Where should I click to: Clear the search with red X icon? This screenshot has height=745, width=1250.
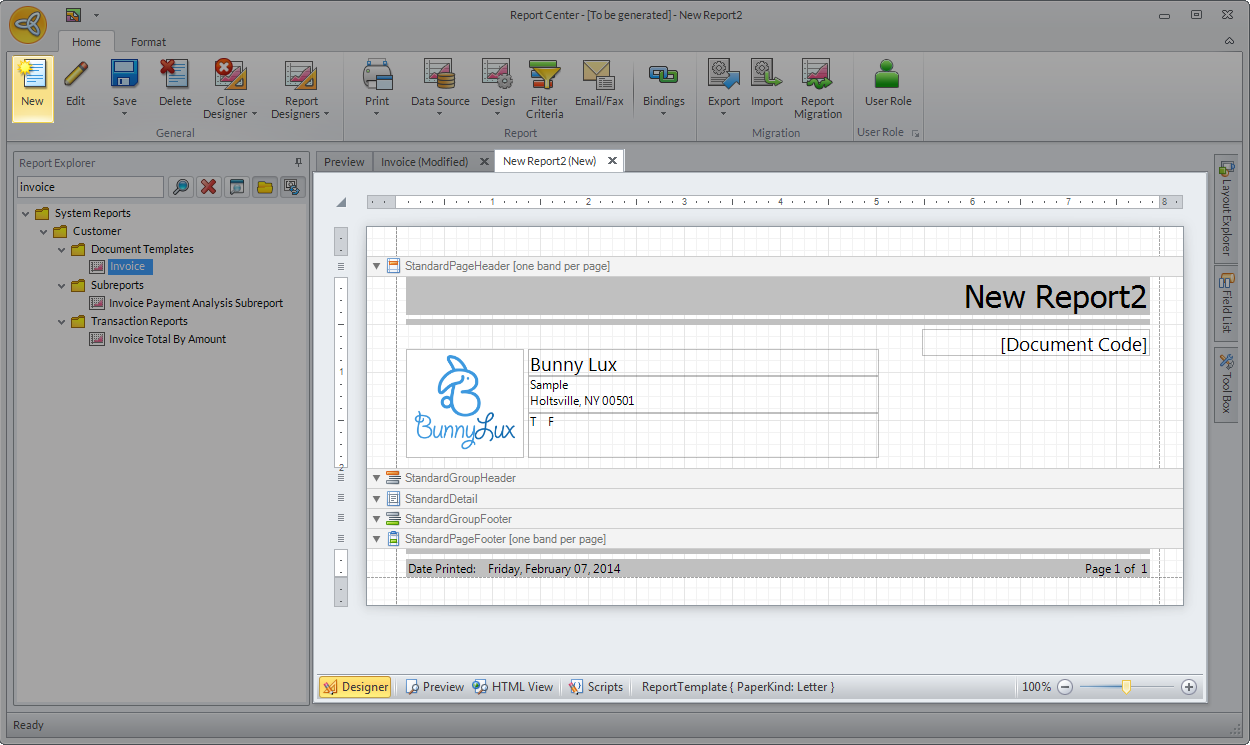point(208,187)
